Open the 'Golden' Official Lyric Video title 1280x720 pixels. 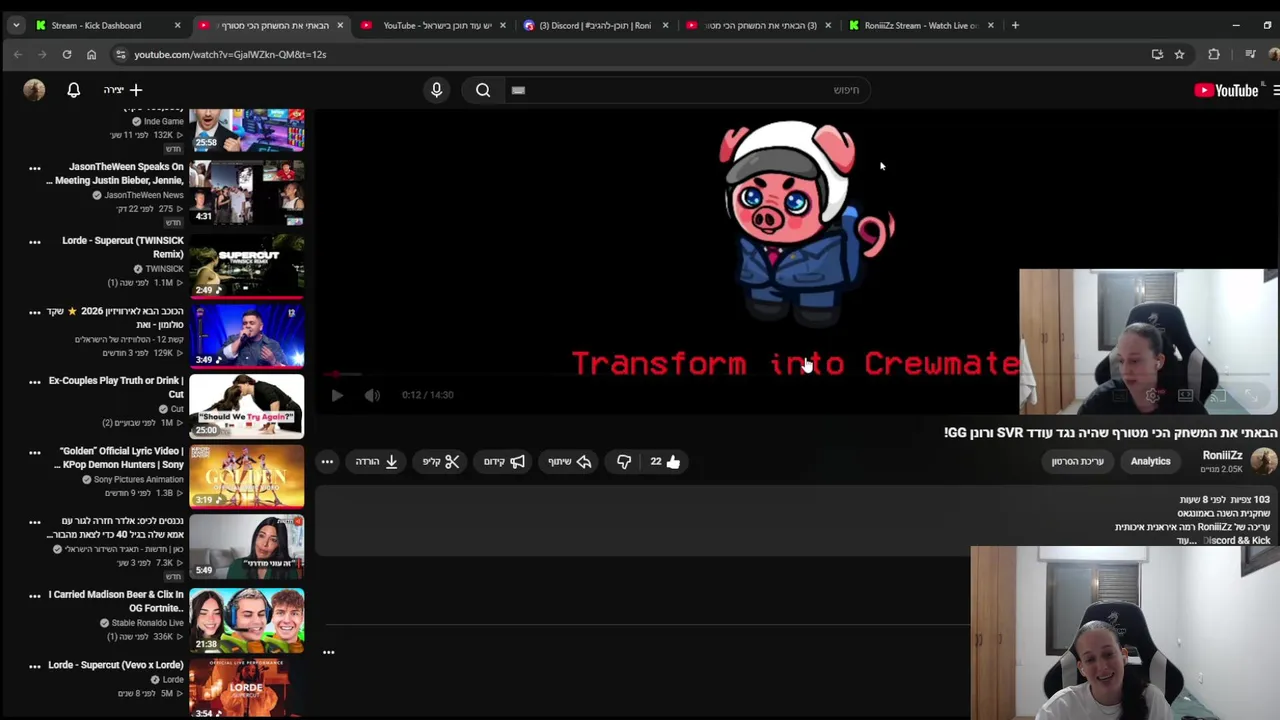(x=121, y=458)
